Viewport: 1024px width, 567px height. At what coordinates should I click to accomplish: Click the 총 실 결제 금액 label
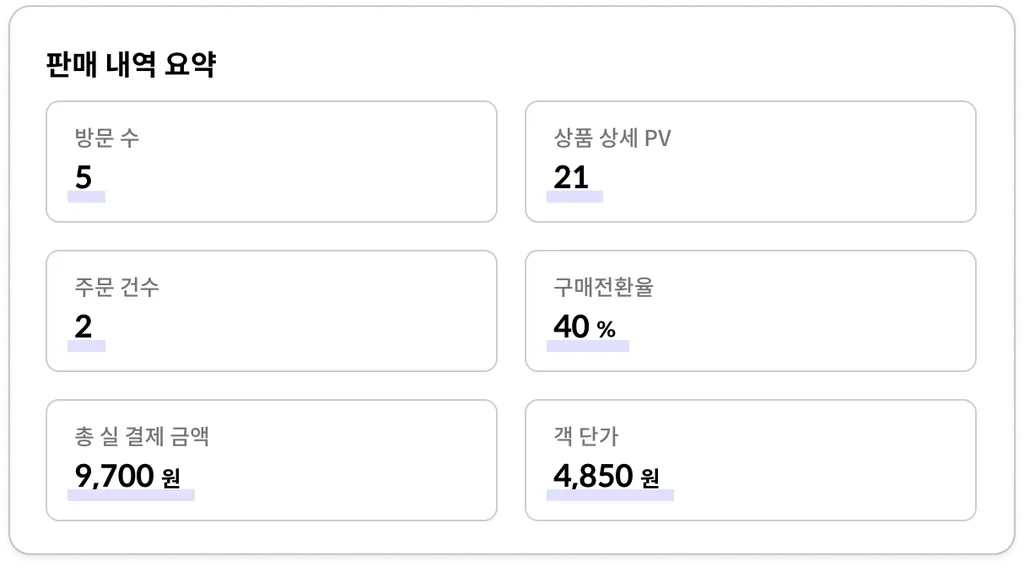142,436
